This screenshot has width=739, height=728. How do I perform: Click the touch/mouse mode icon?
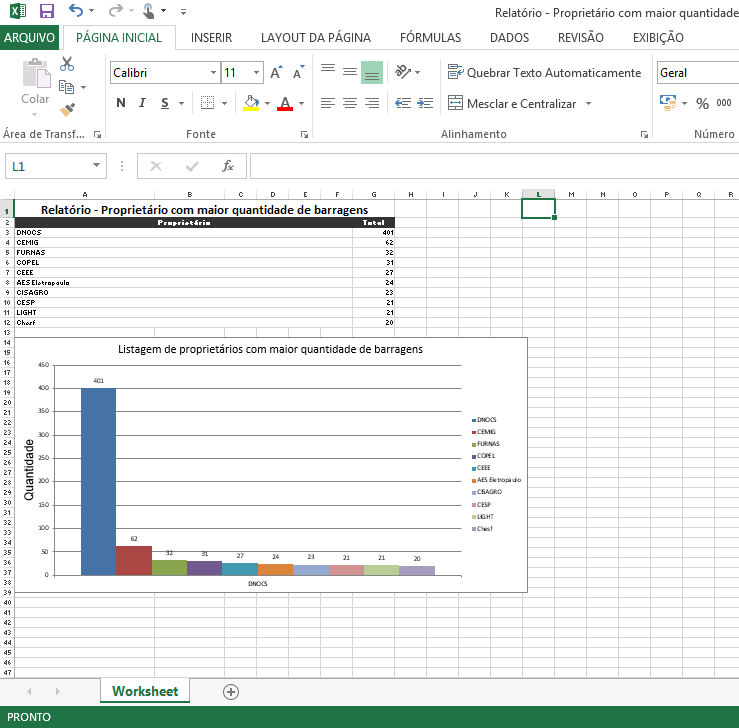148,10
